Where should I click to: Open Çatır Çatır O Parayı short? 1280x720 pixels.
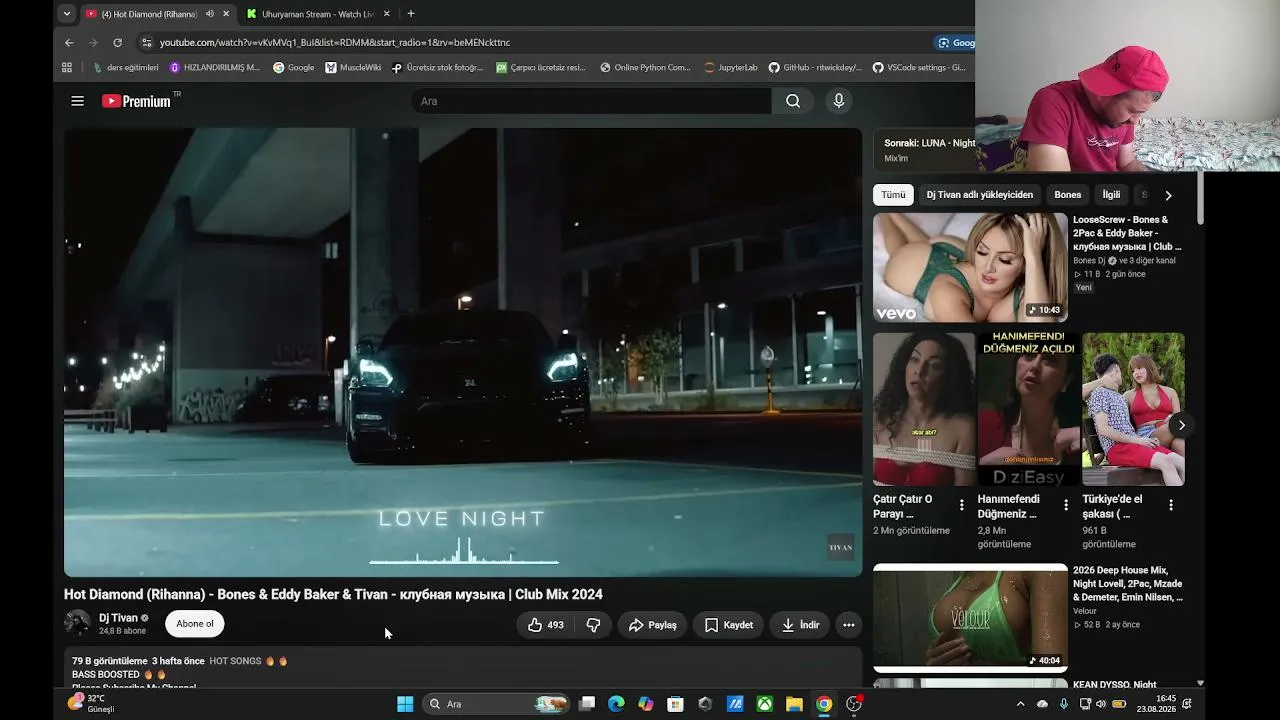click(924, 409)
